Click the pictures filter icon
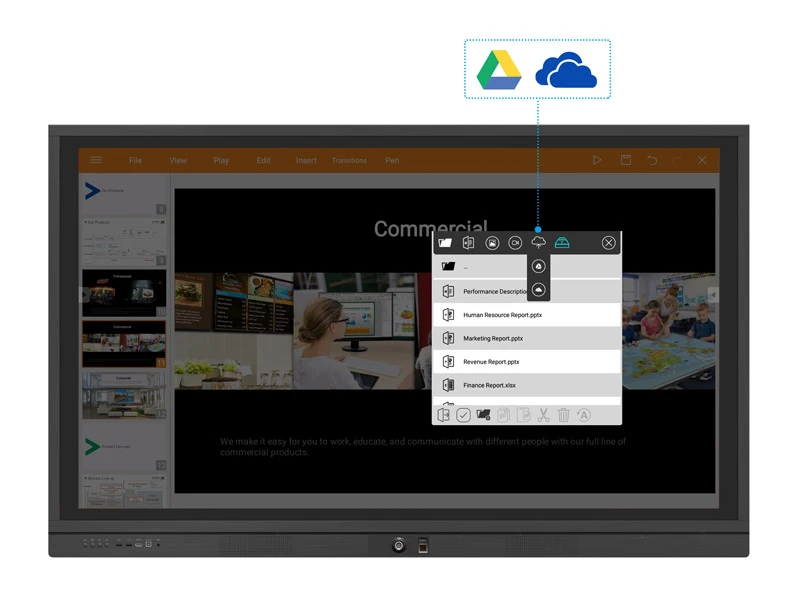 tap(492, 243)
